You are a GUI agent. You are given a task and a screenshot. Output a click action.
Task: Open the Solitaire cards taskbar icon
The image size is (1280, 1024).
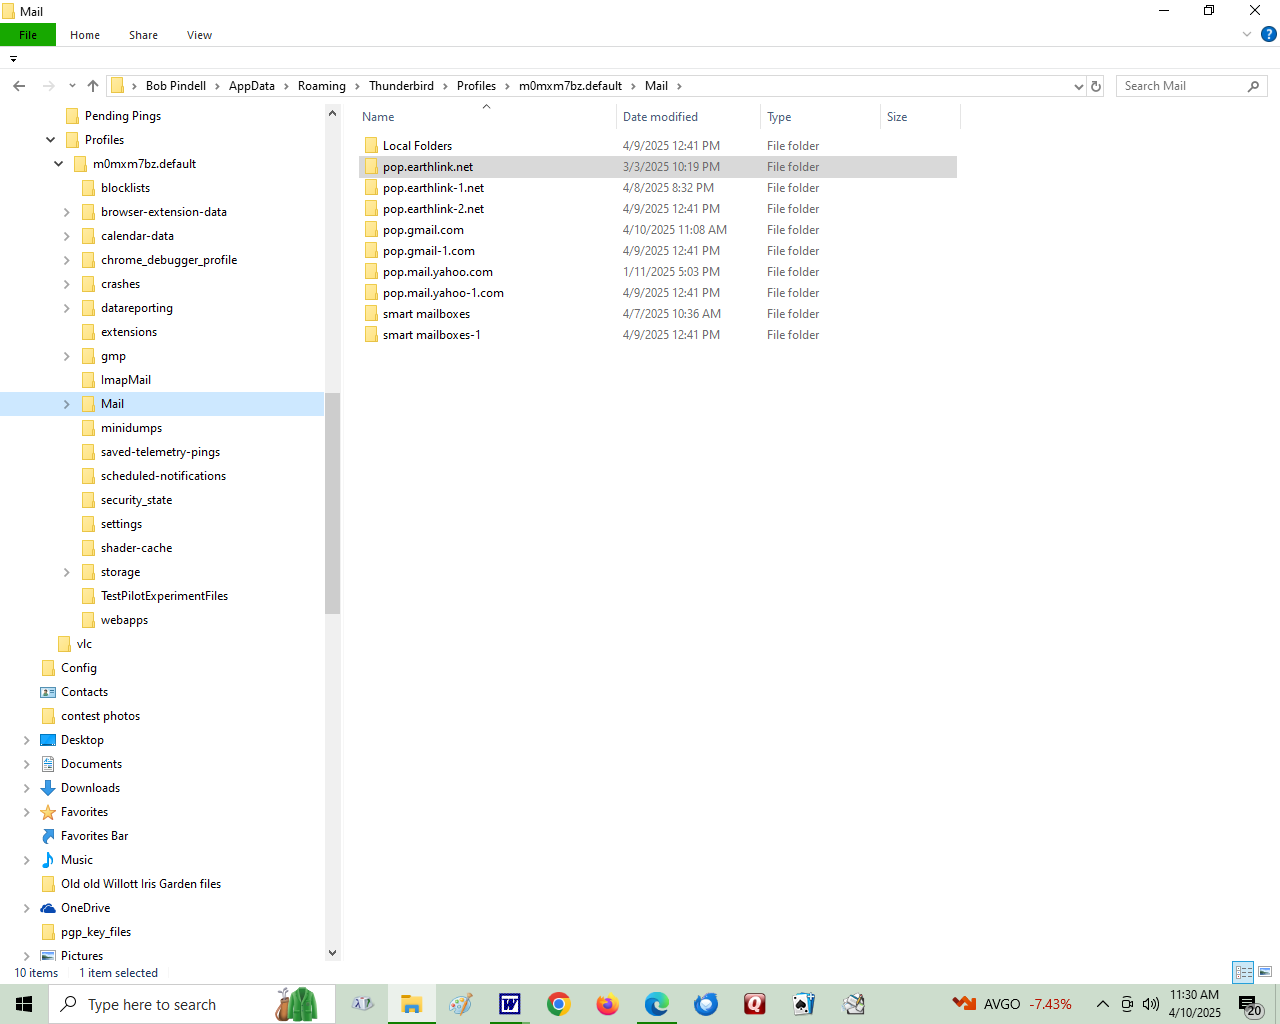coord(804,1004)
